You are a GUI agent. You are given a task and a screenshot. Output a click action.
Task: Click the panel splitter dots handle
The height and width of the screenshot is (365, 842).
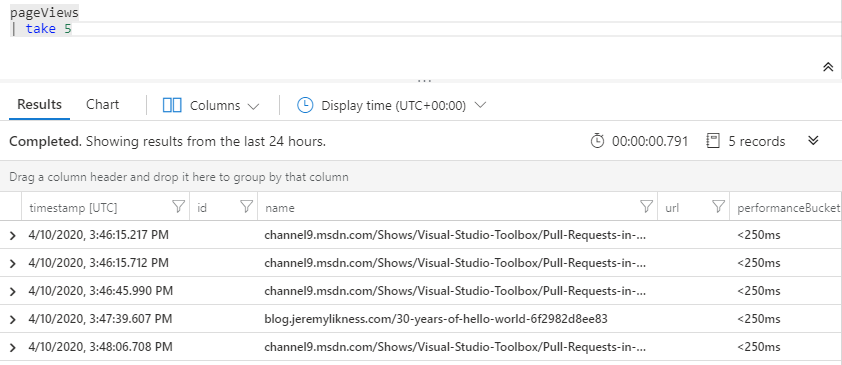pyautogui.click(x=424, y=81)
